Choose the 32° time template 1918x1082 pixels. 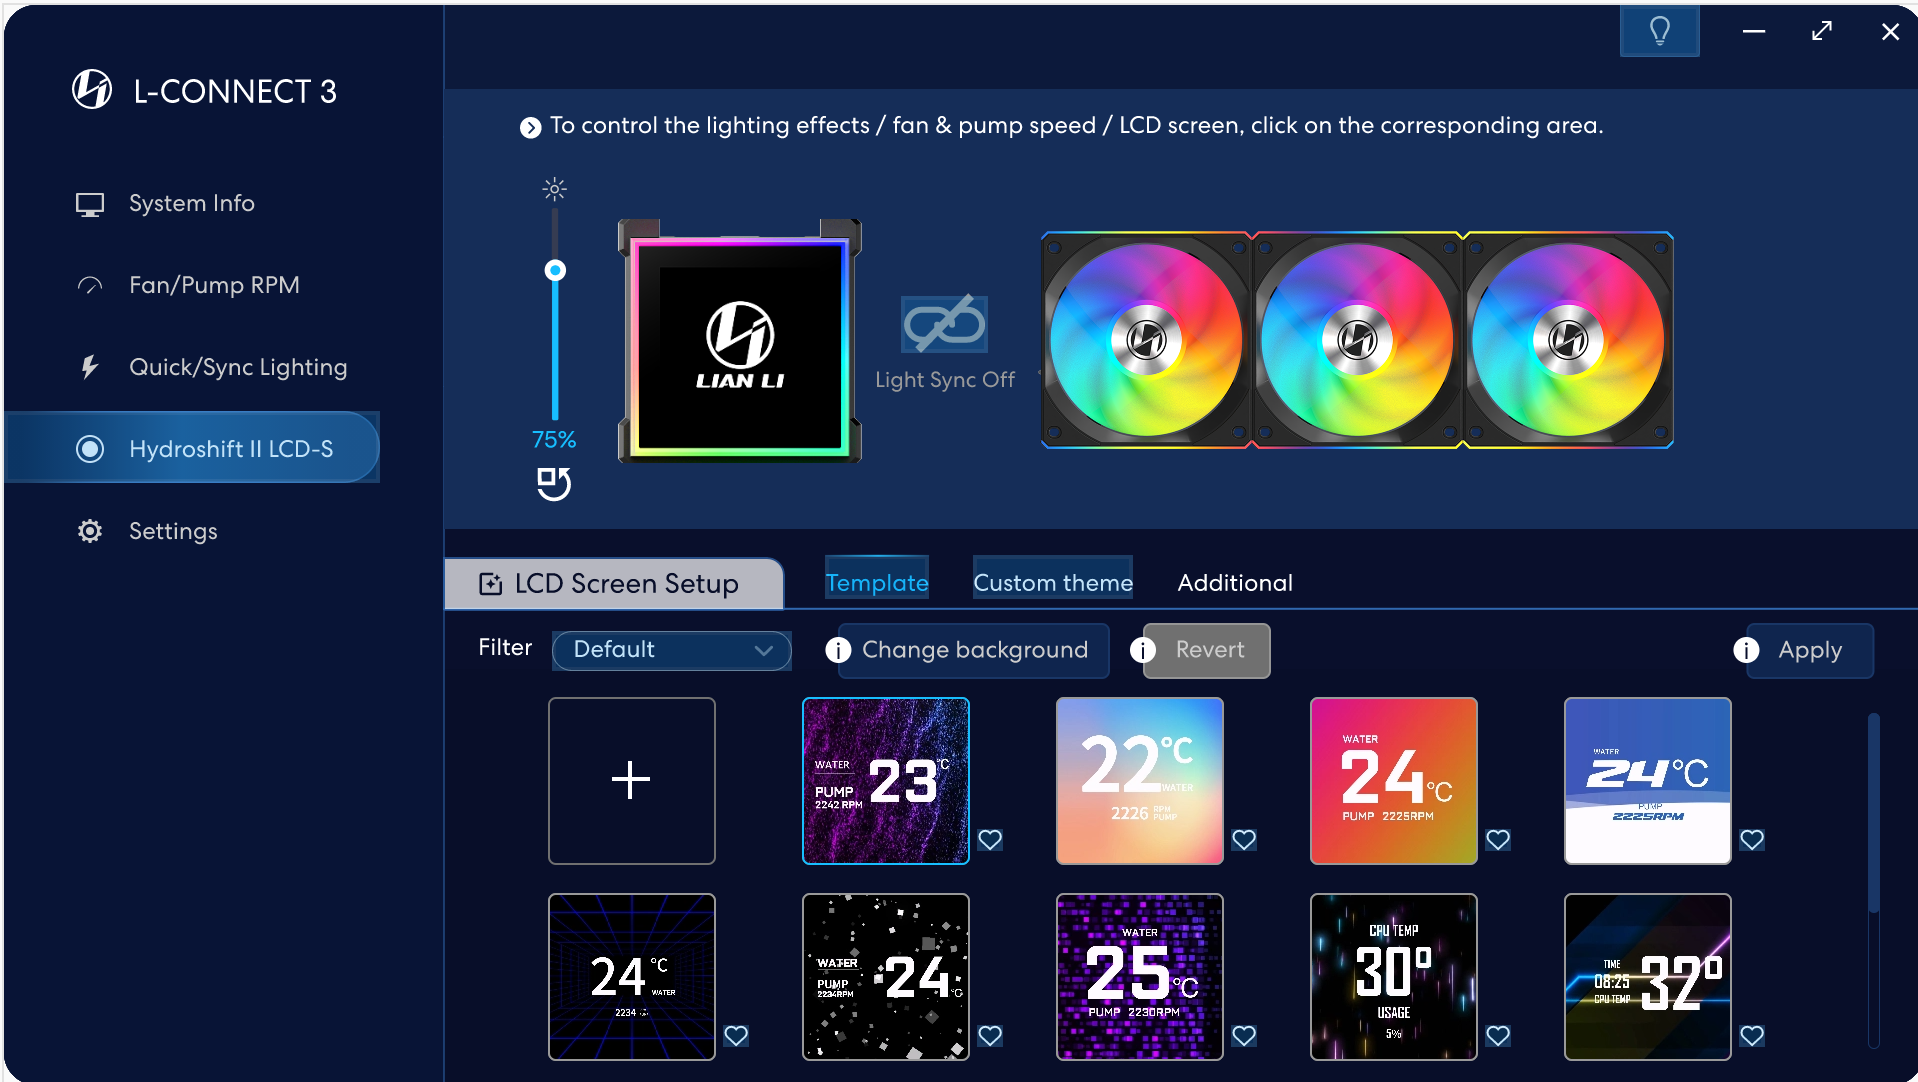point(1648,977)
